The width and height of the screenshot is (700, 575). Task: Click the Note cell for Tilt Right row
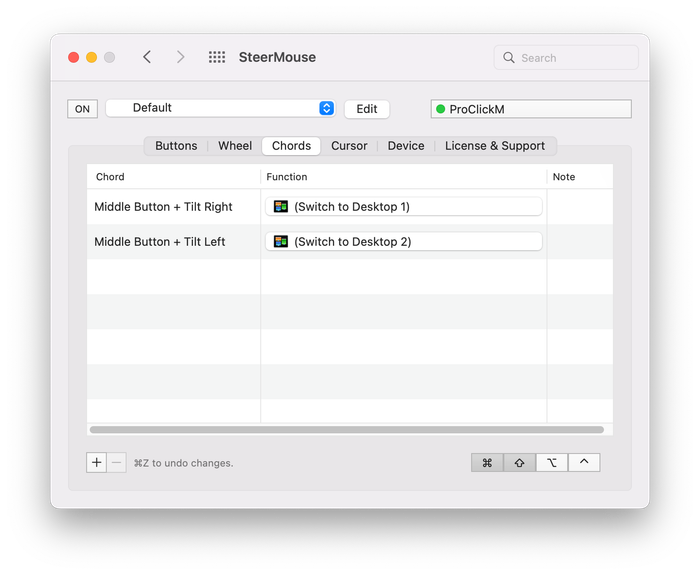[x=580, y=206]
